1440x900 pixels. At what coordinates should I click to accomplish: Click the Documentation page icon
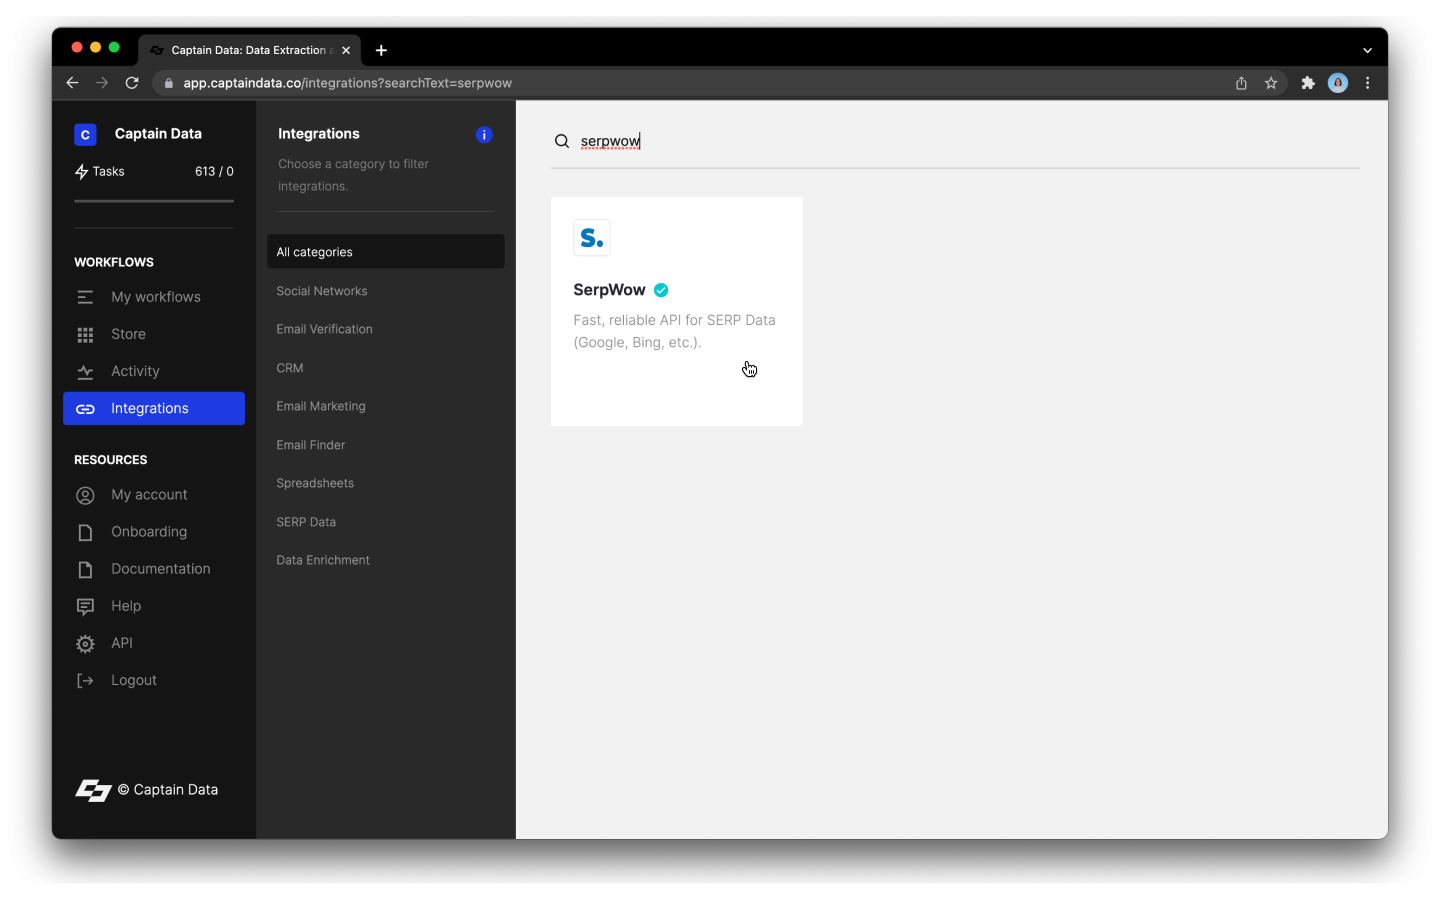(x=85, y=569)
